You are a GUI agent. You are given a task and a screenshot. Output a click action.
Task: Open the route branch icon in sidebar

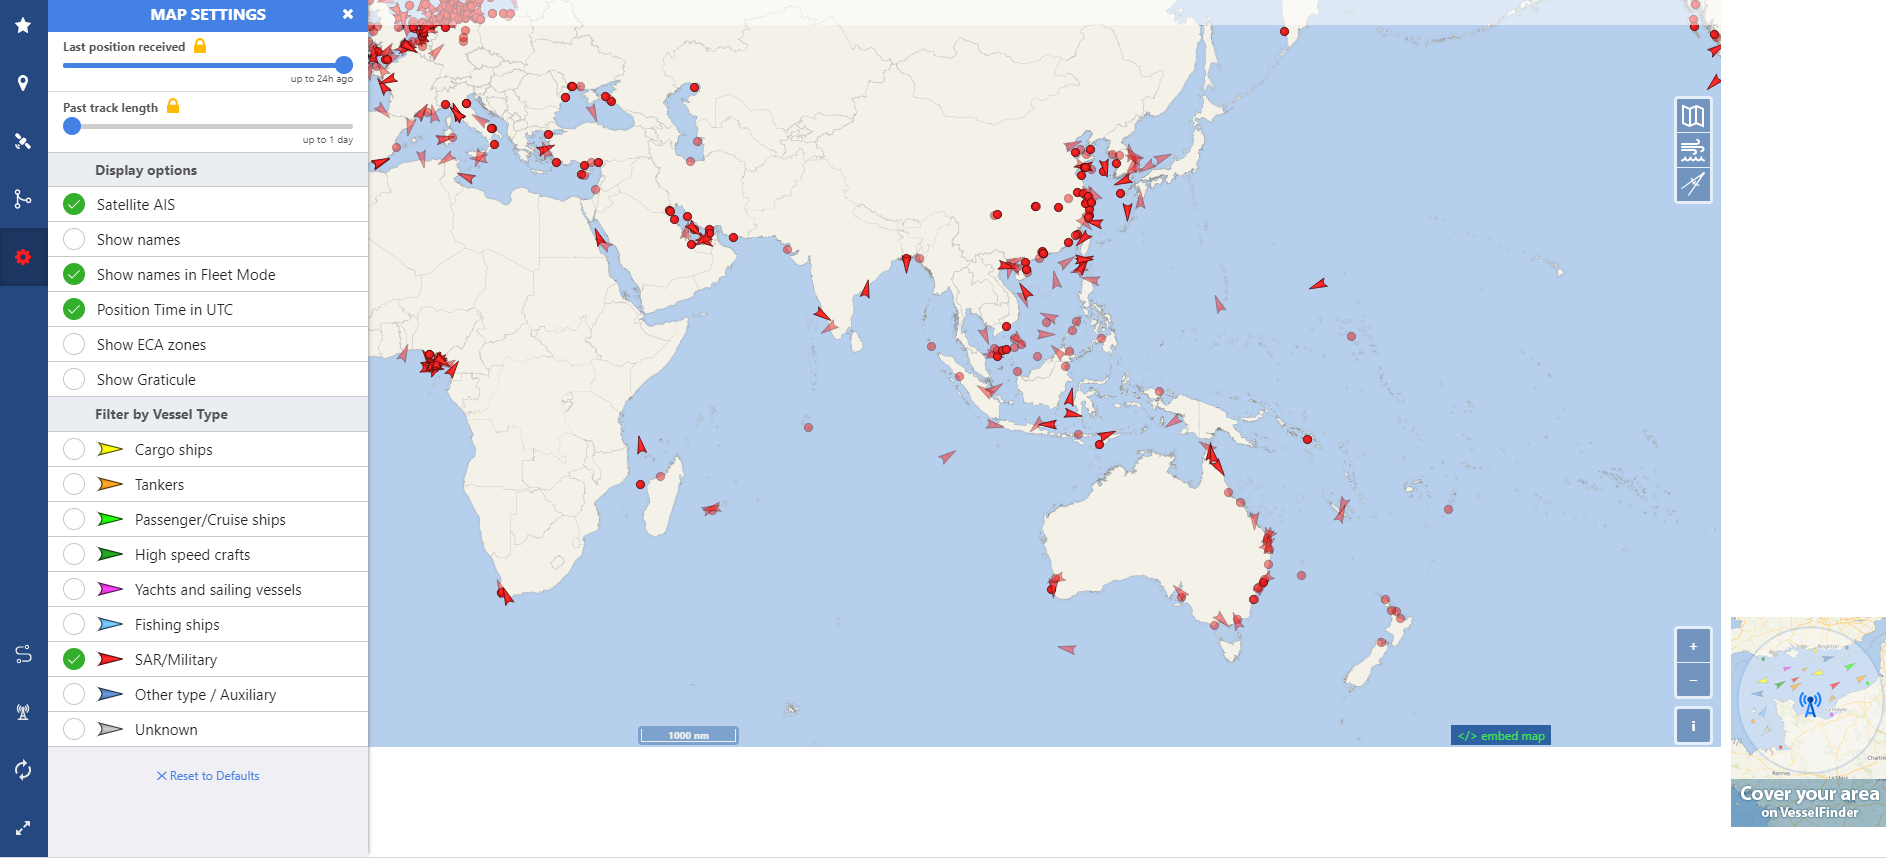pos(23,199)
